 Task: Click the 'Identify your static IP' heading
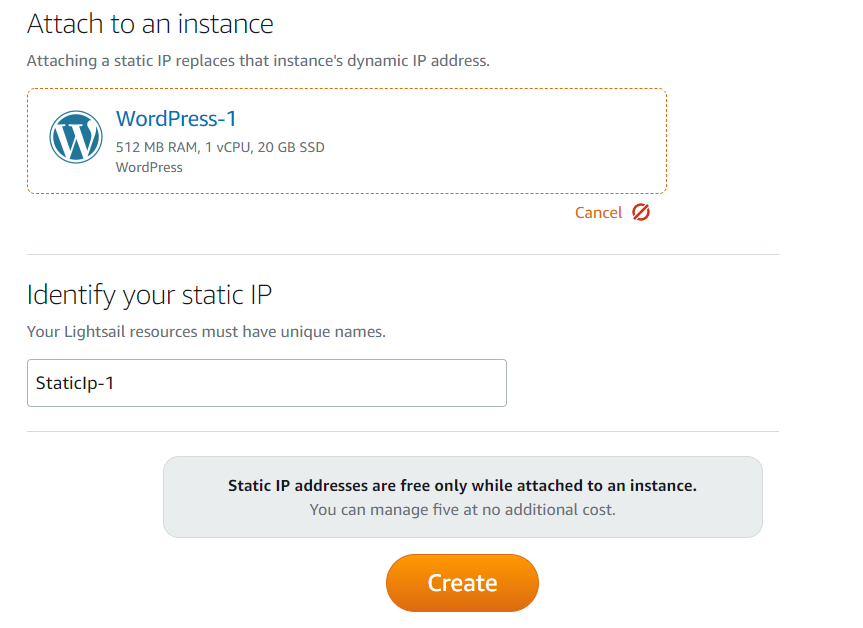coord(149,294)
